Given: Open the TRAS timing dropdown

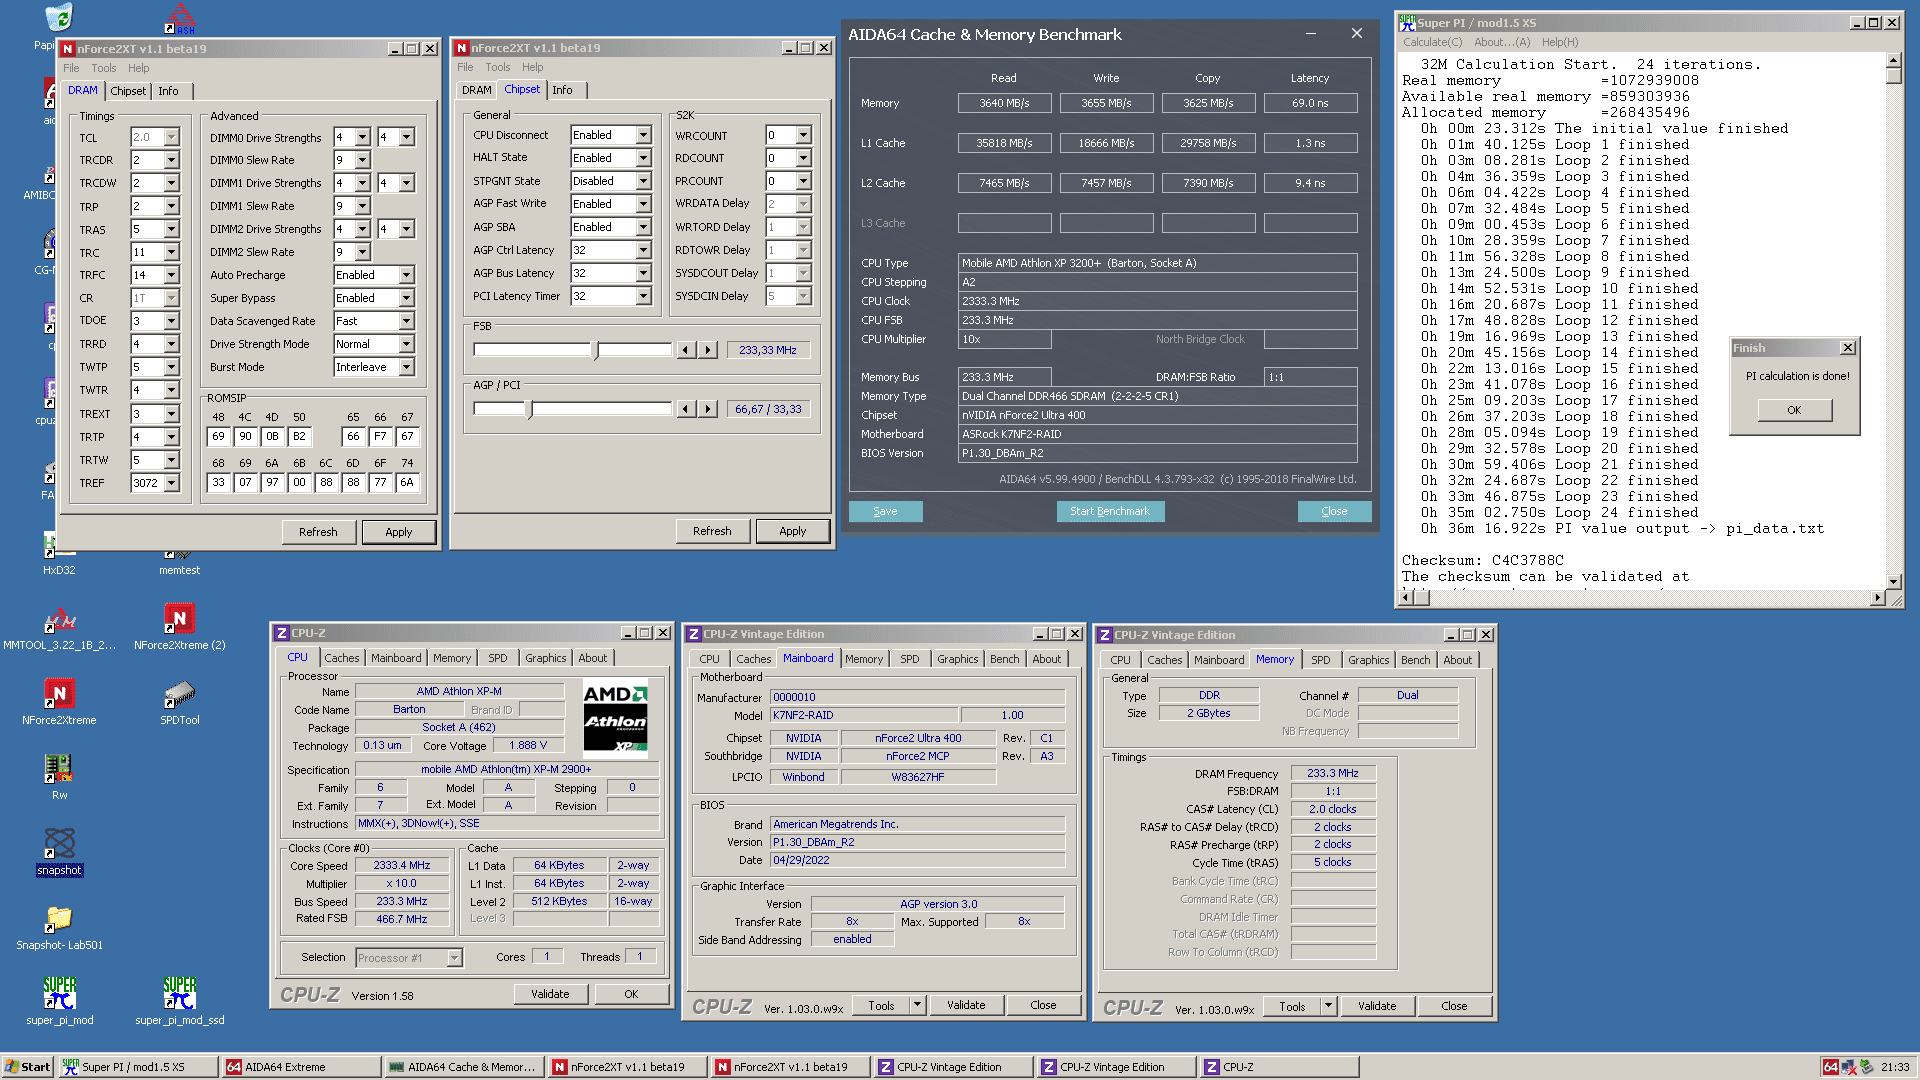Looking at the screenshot, I should tap(171, 229).
